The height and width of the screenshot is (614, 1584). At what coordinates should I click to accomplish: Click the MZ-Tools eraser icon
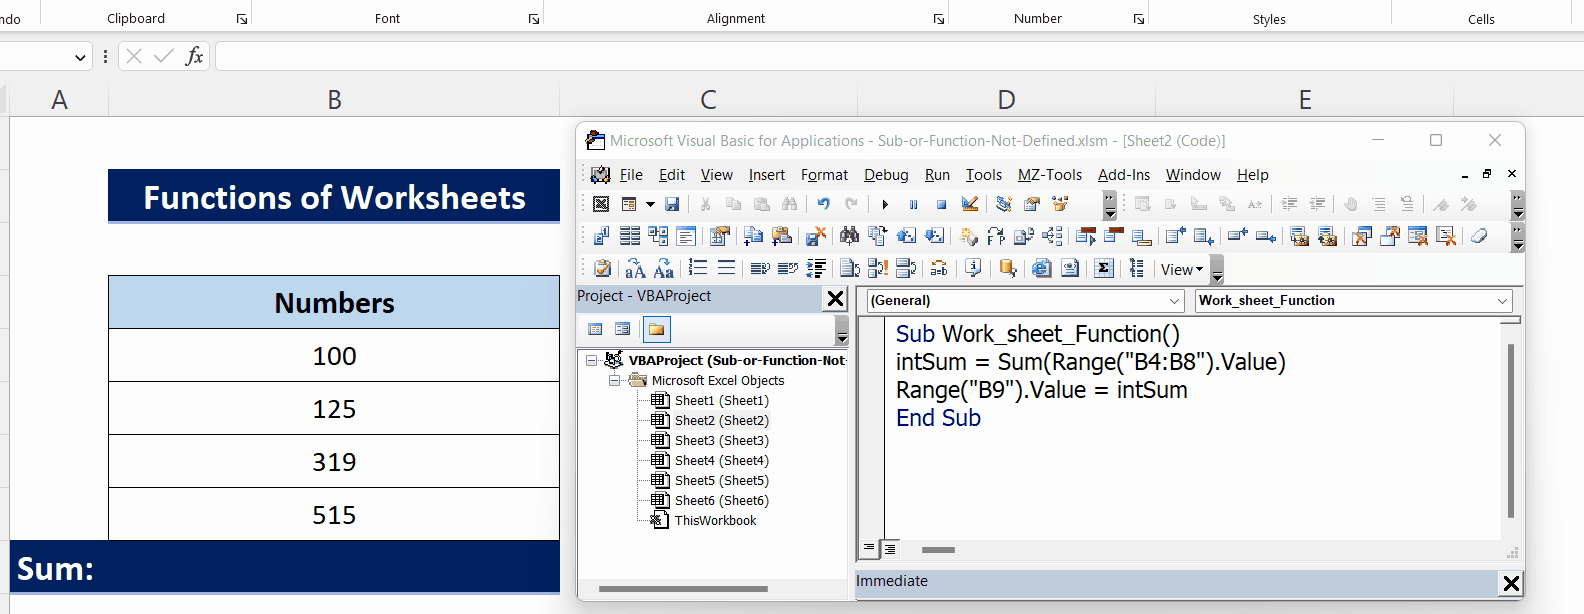[1479, 236]
